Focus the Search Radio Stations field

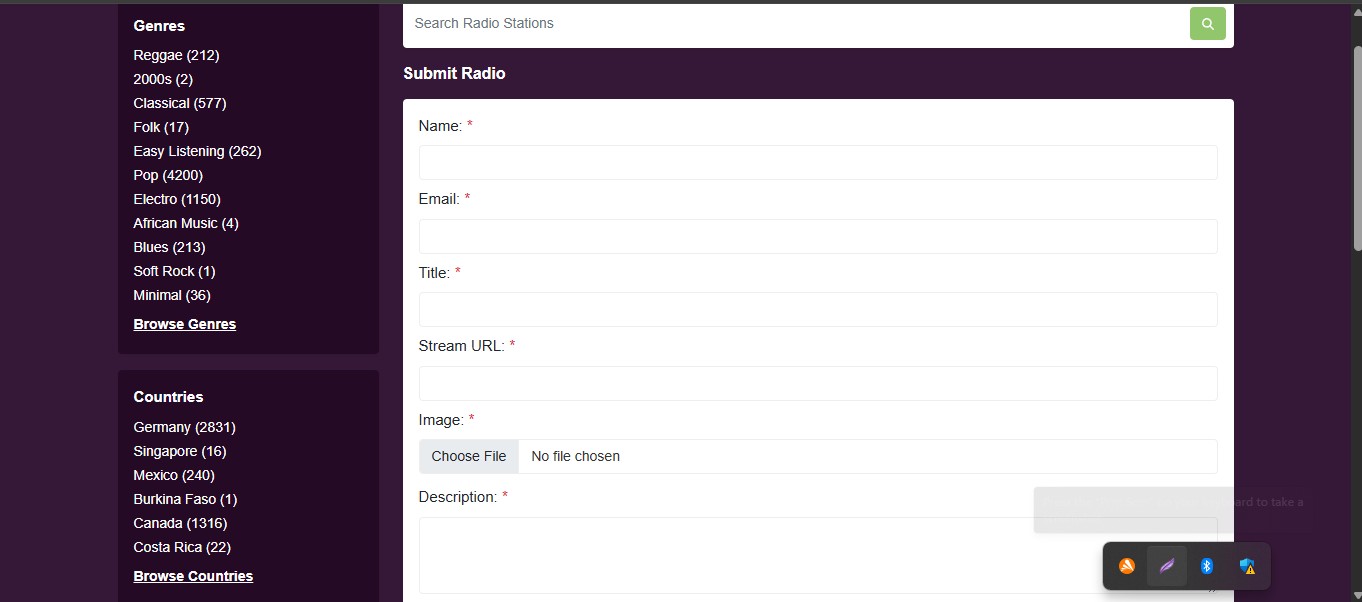pos(795,24)
